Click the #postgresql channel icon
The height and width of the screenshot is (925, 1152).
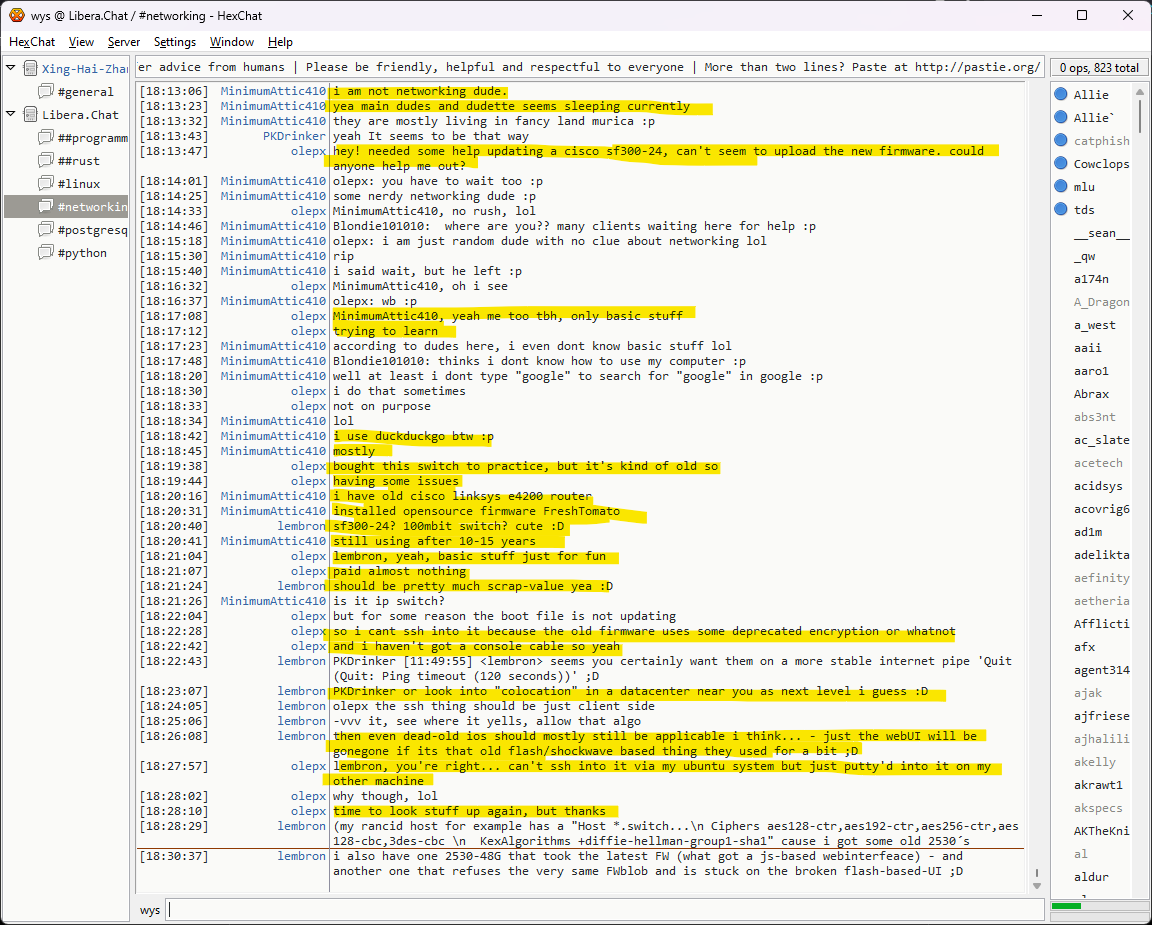coord(45,230)
